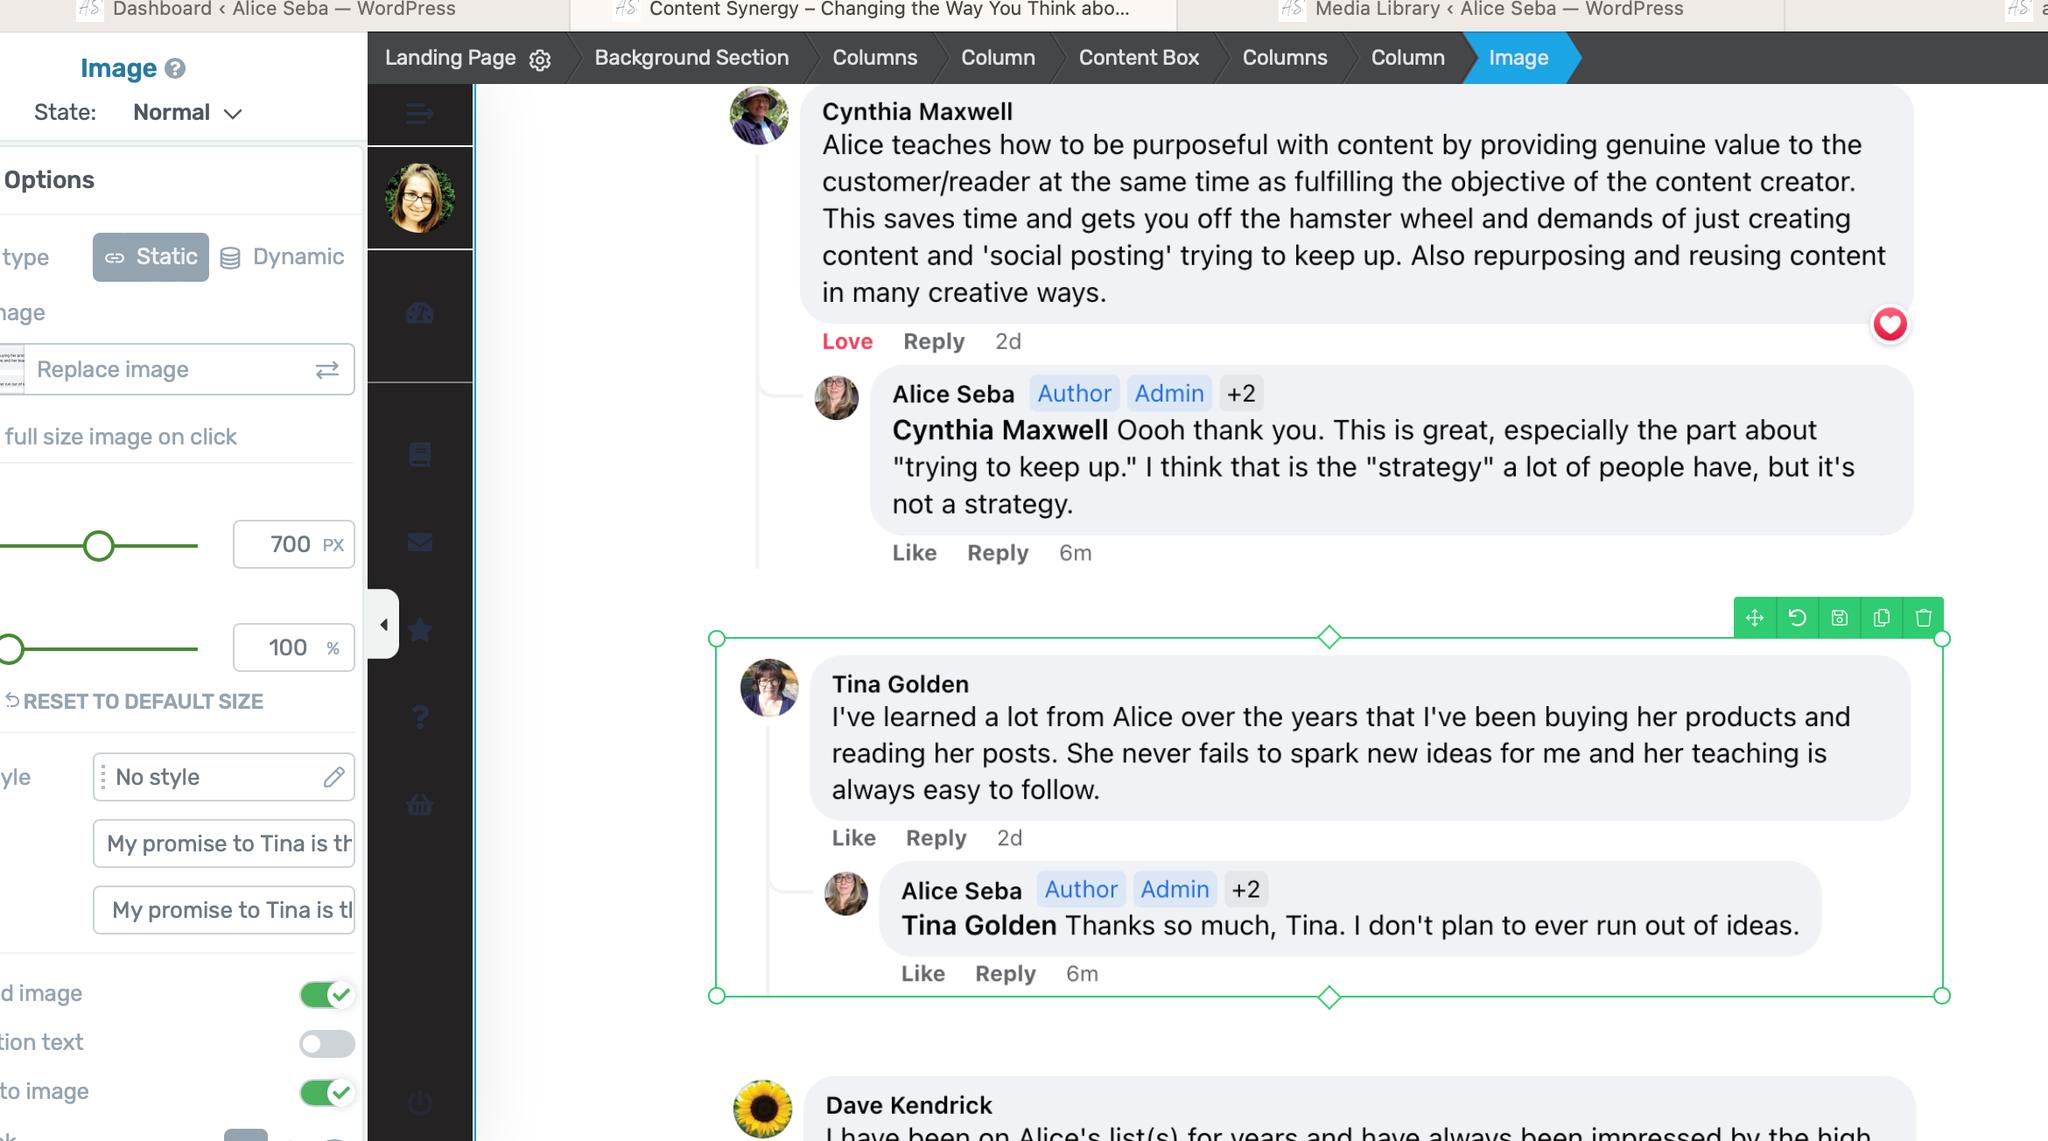Click the Image help question mark icon
This screenshot has height=1141, width=2048.
tap(175, 68)
